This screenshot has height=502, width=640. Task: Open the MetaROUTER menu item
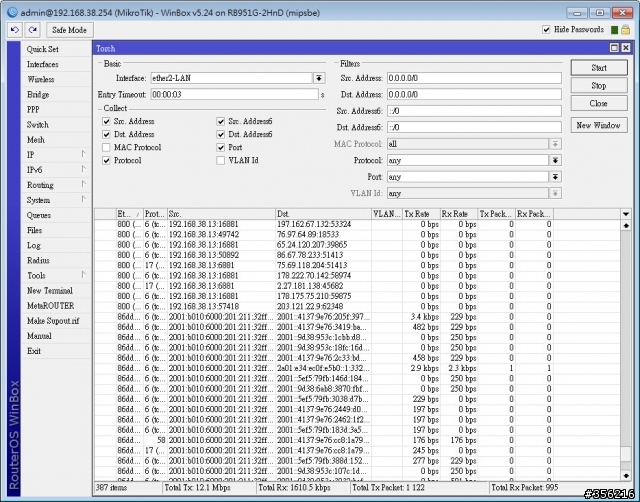(56, 306)
